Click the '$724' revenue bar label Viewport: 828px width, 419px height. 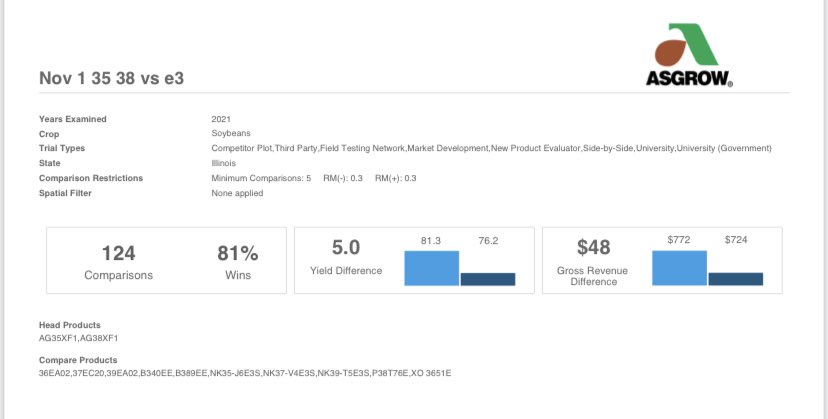pos(736,240)
